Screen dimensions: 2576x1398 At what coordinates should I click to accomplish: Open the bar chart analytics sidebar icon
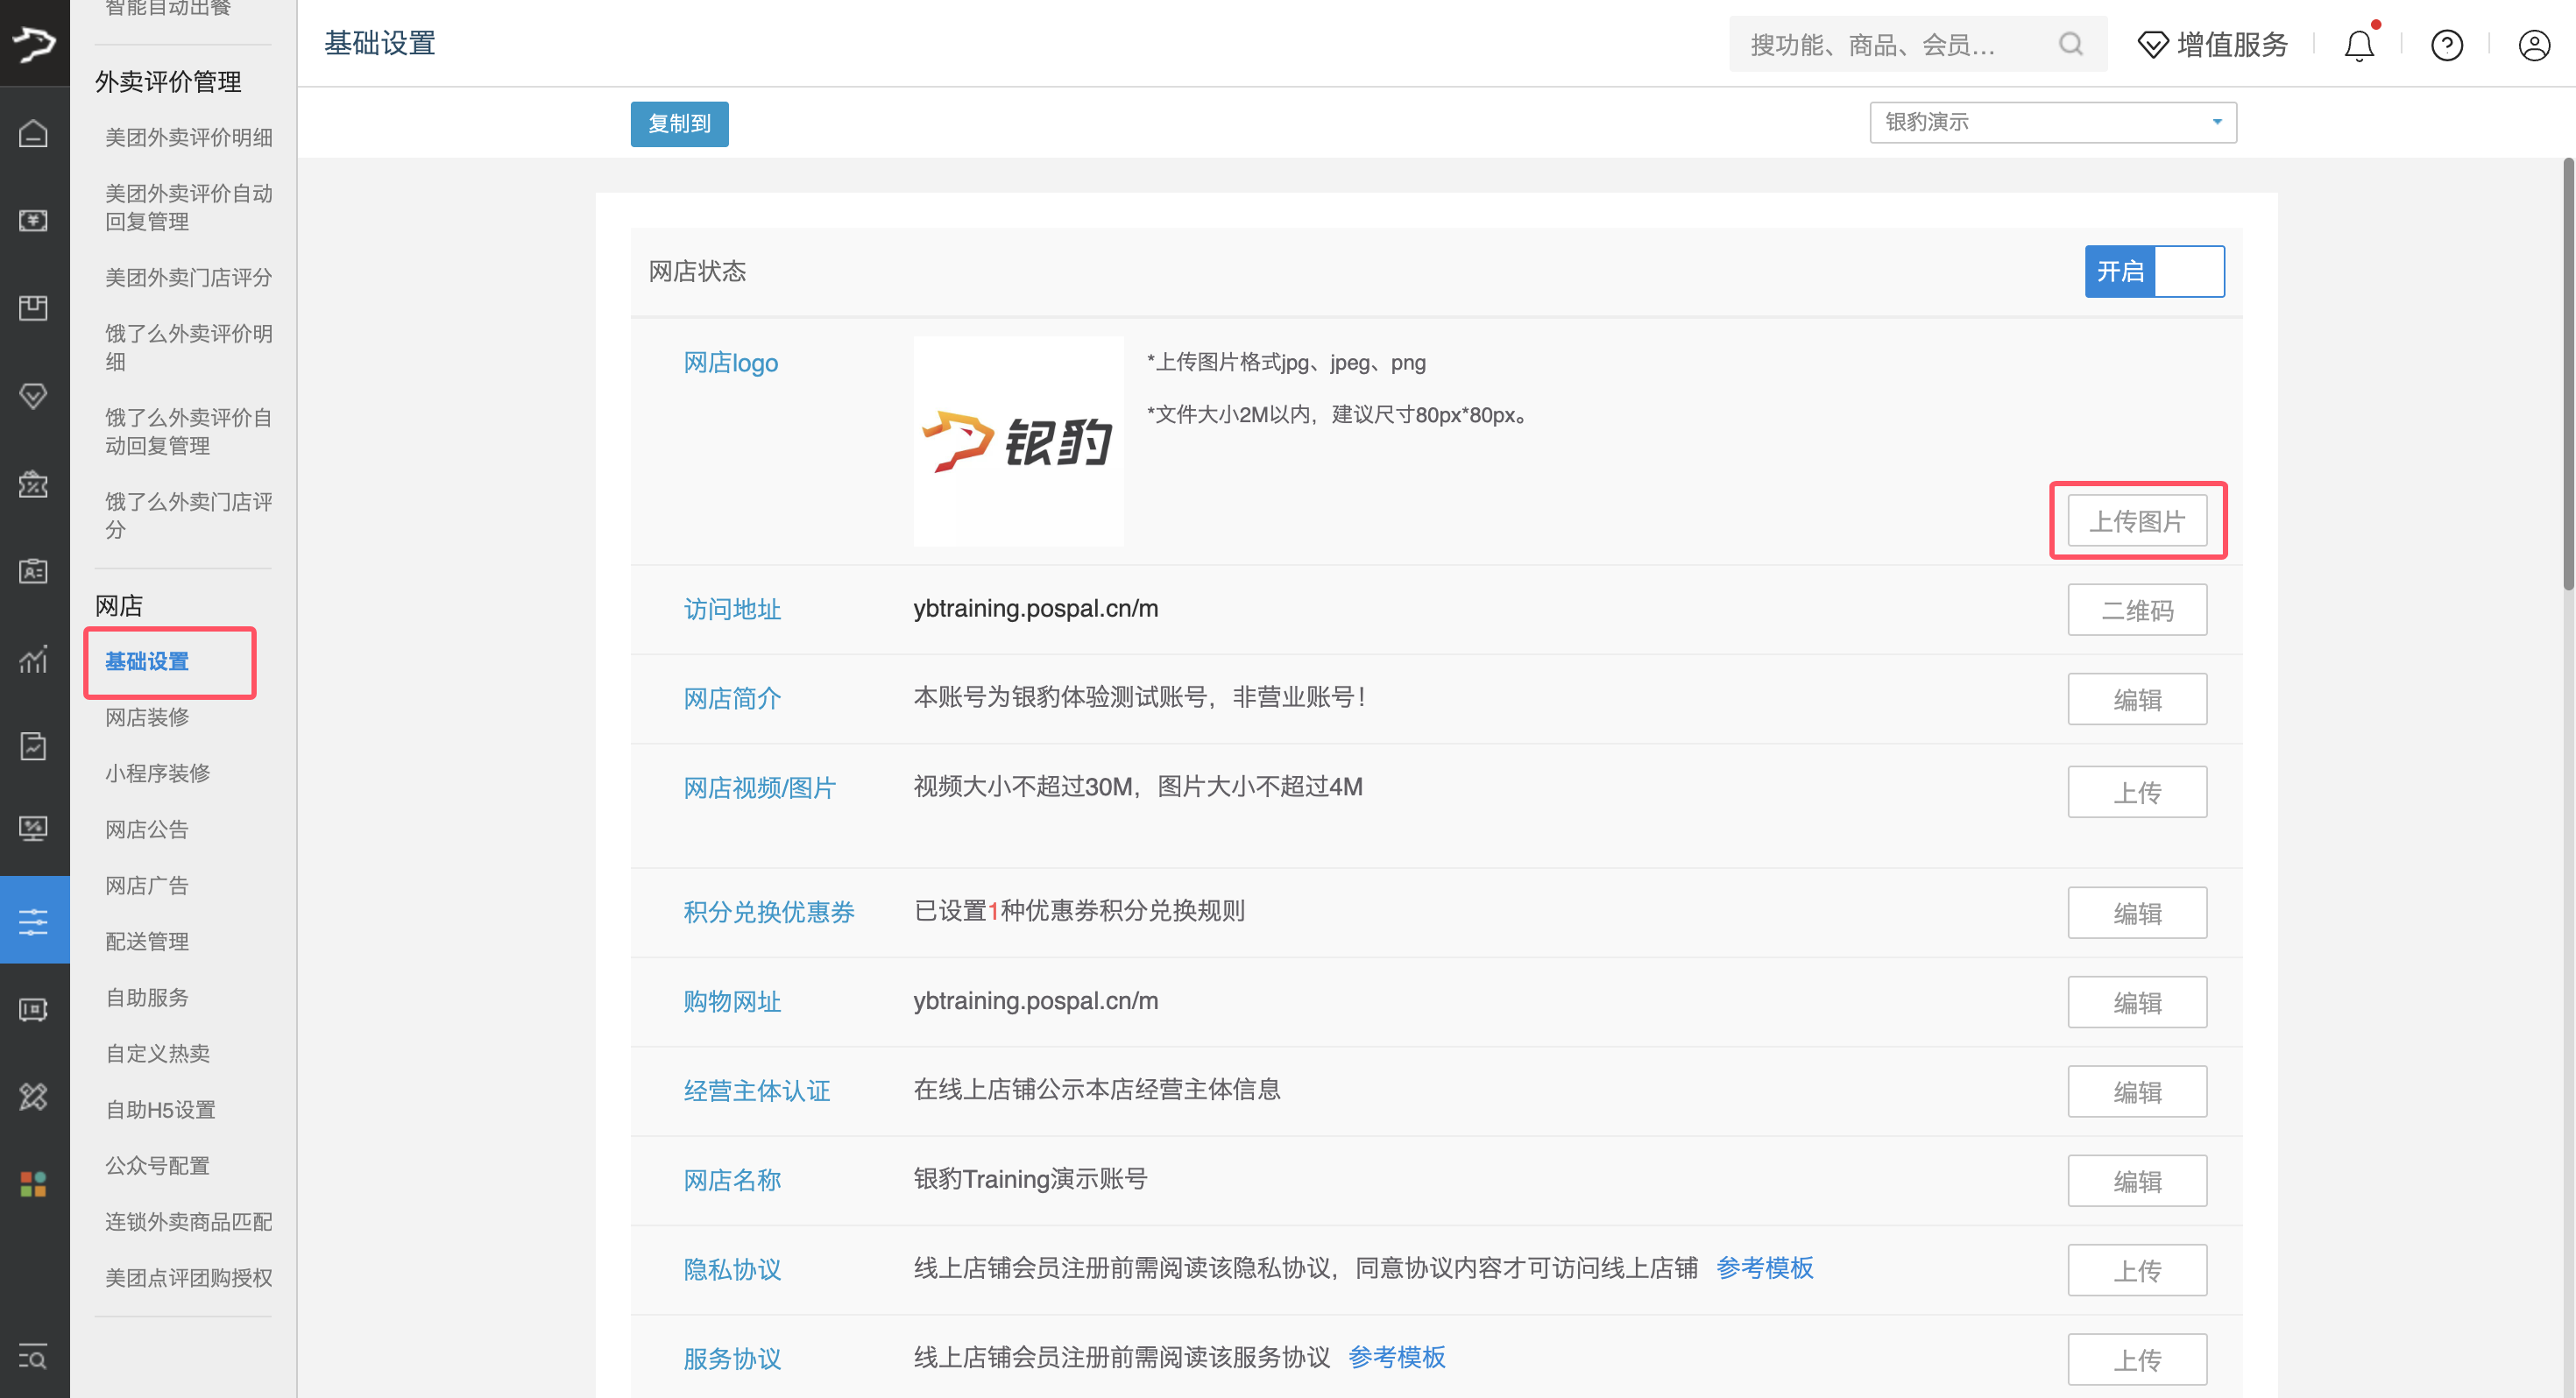33,659
